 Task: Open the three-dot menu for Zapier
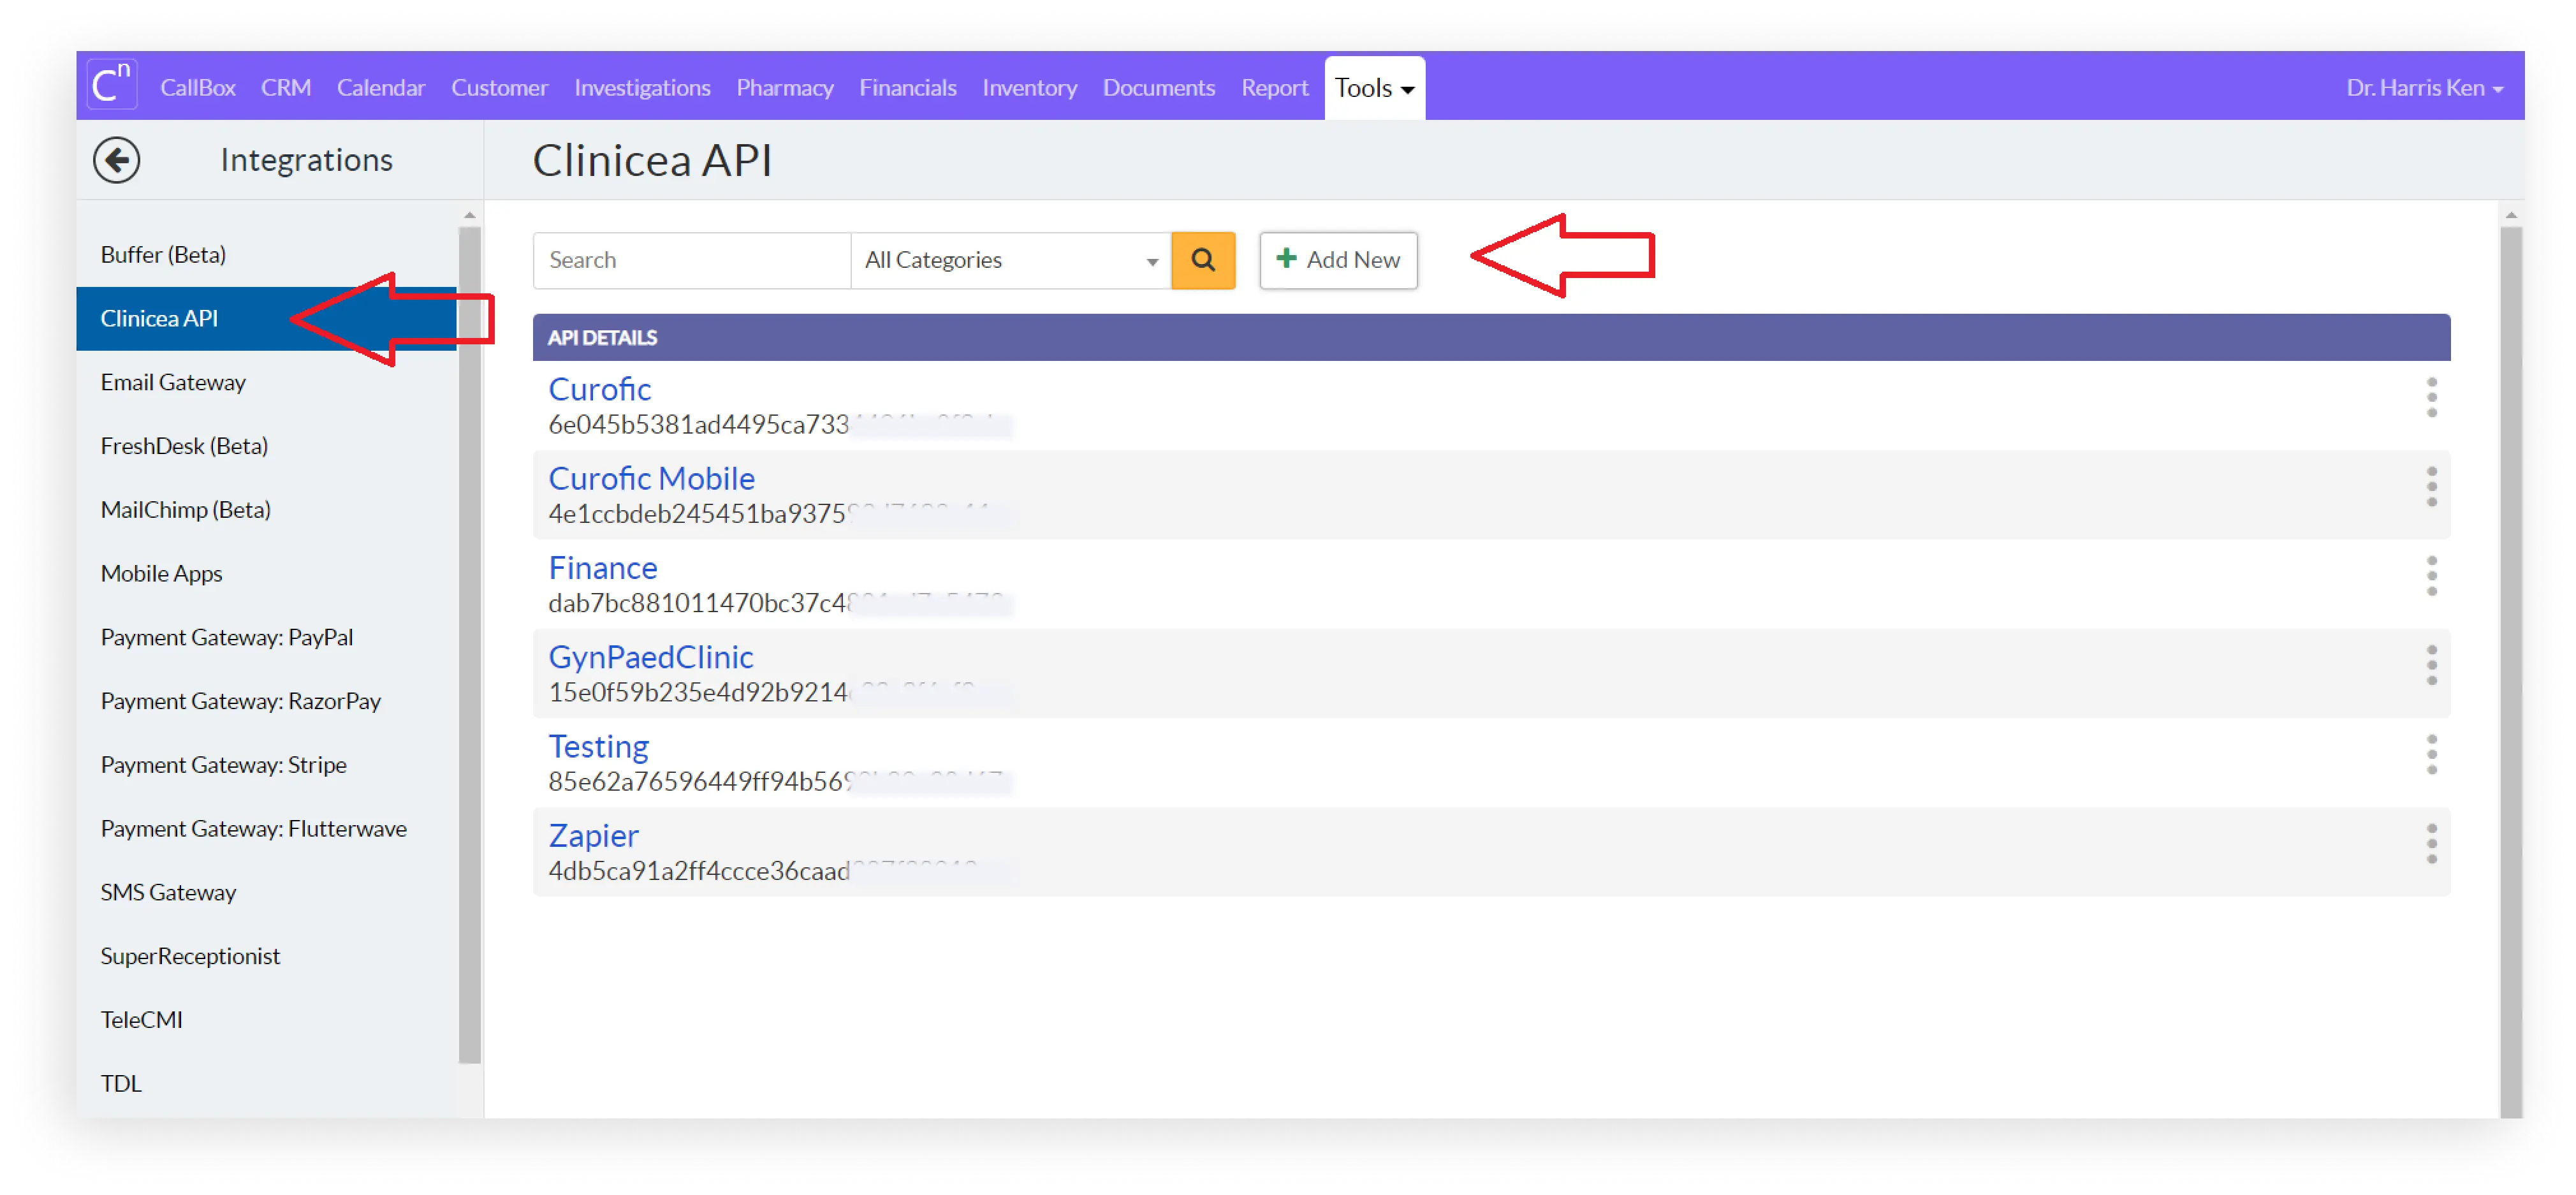coord(2431,844)
